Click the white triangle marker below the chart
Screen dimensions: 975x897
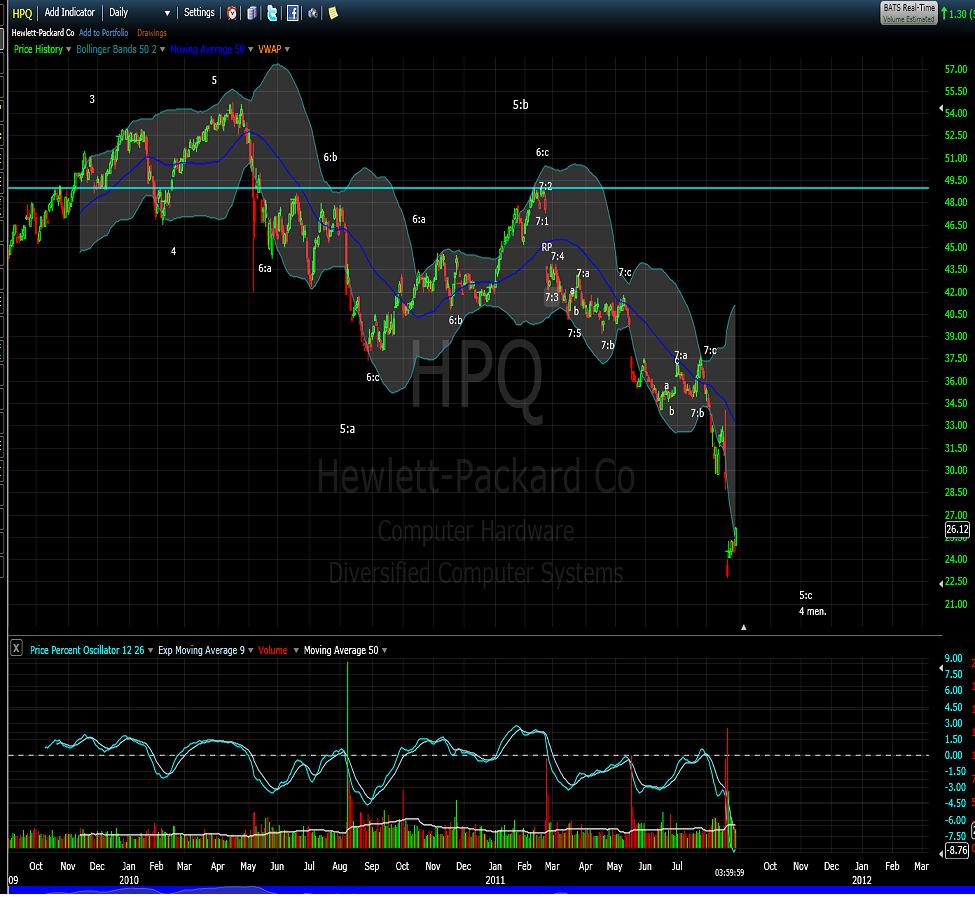point(744,628)
